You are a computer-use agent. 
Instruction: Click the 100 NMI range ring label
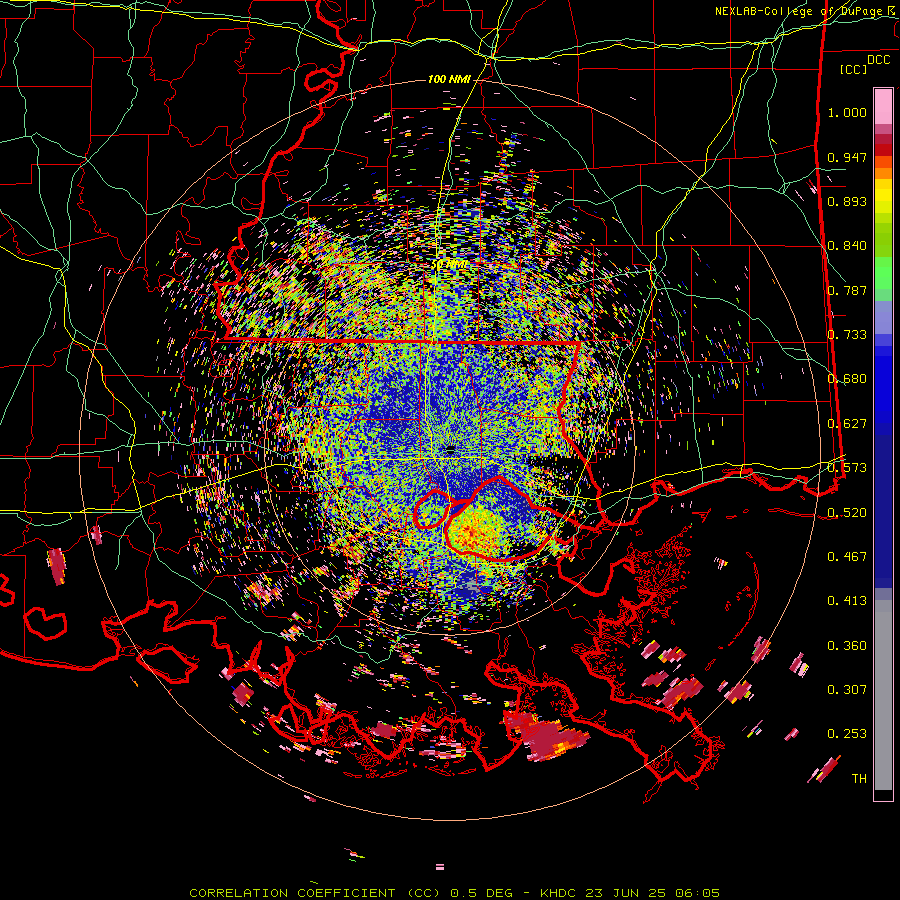point(449,79)
